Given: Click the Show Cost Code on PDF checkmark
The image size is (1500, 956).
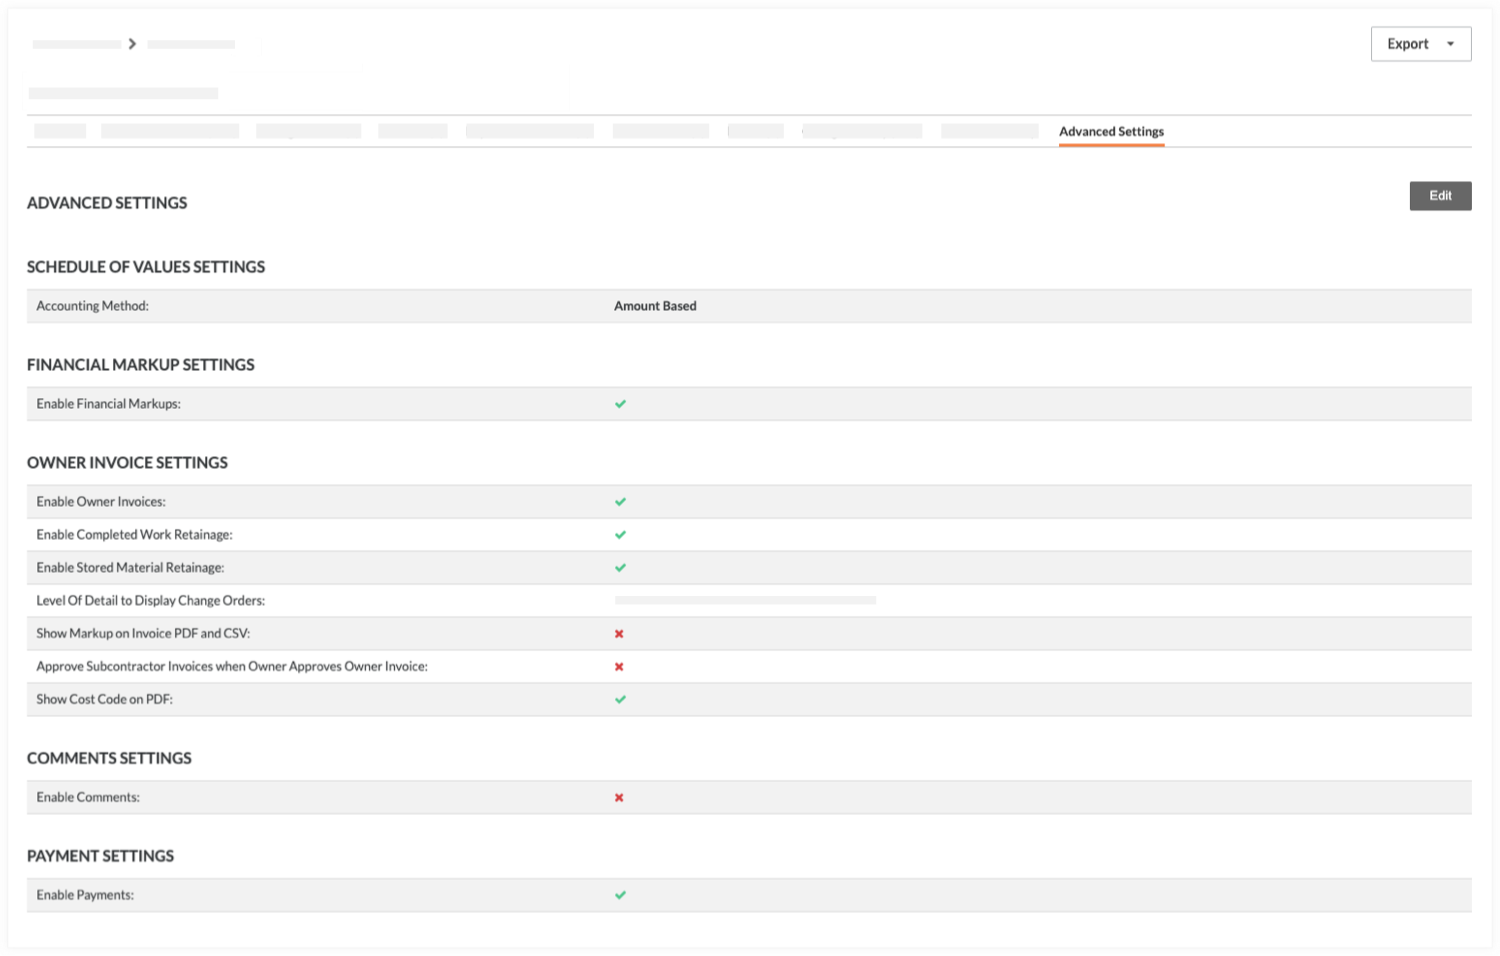Looking at the screenshot, I should pos(620,700).
